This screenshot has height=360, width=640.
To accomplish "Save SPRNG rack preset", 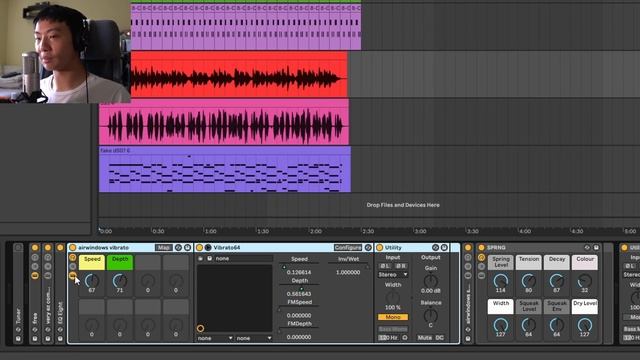I will (596, 248).
